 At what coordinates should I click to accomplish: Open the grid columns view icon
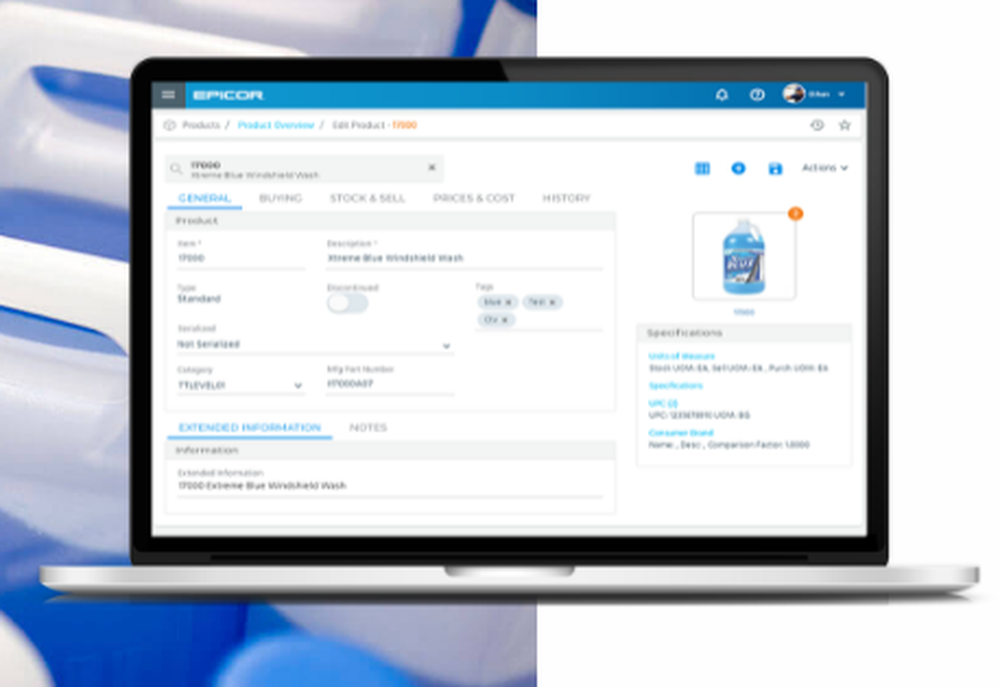click(702, 168)
